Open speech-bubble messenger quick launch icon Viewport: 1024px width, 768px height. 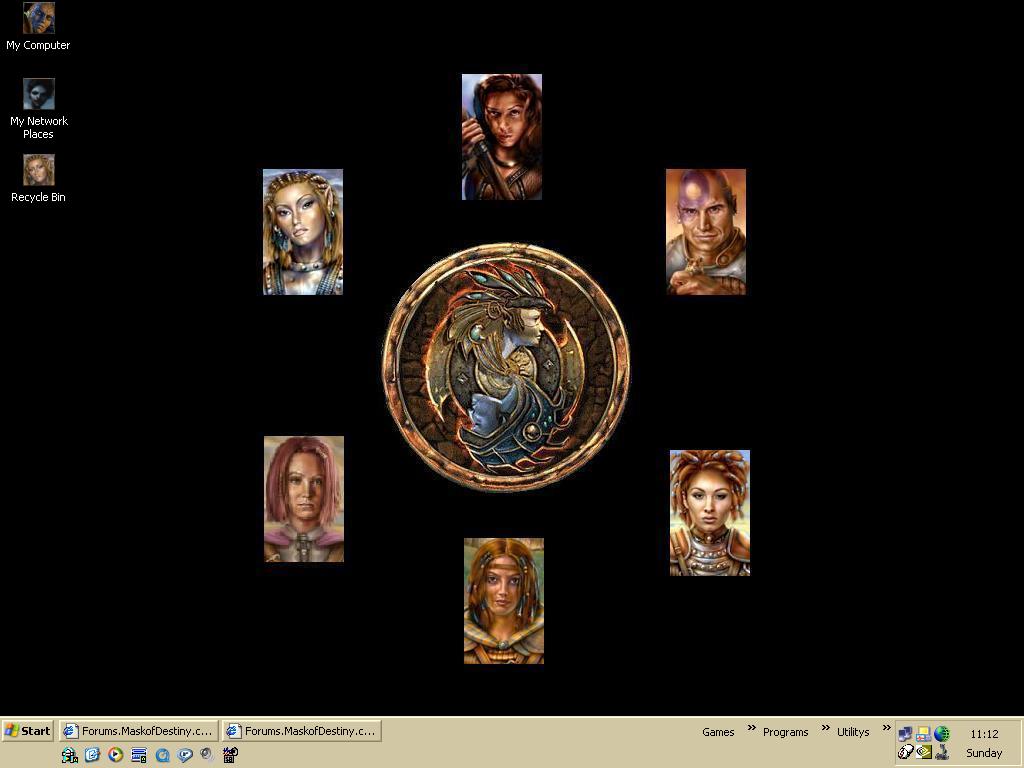[x=185, y=756]
